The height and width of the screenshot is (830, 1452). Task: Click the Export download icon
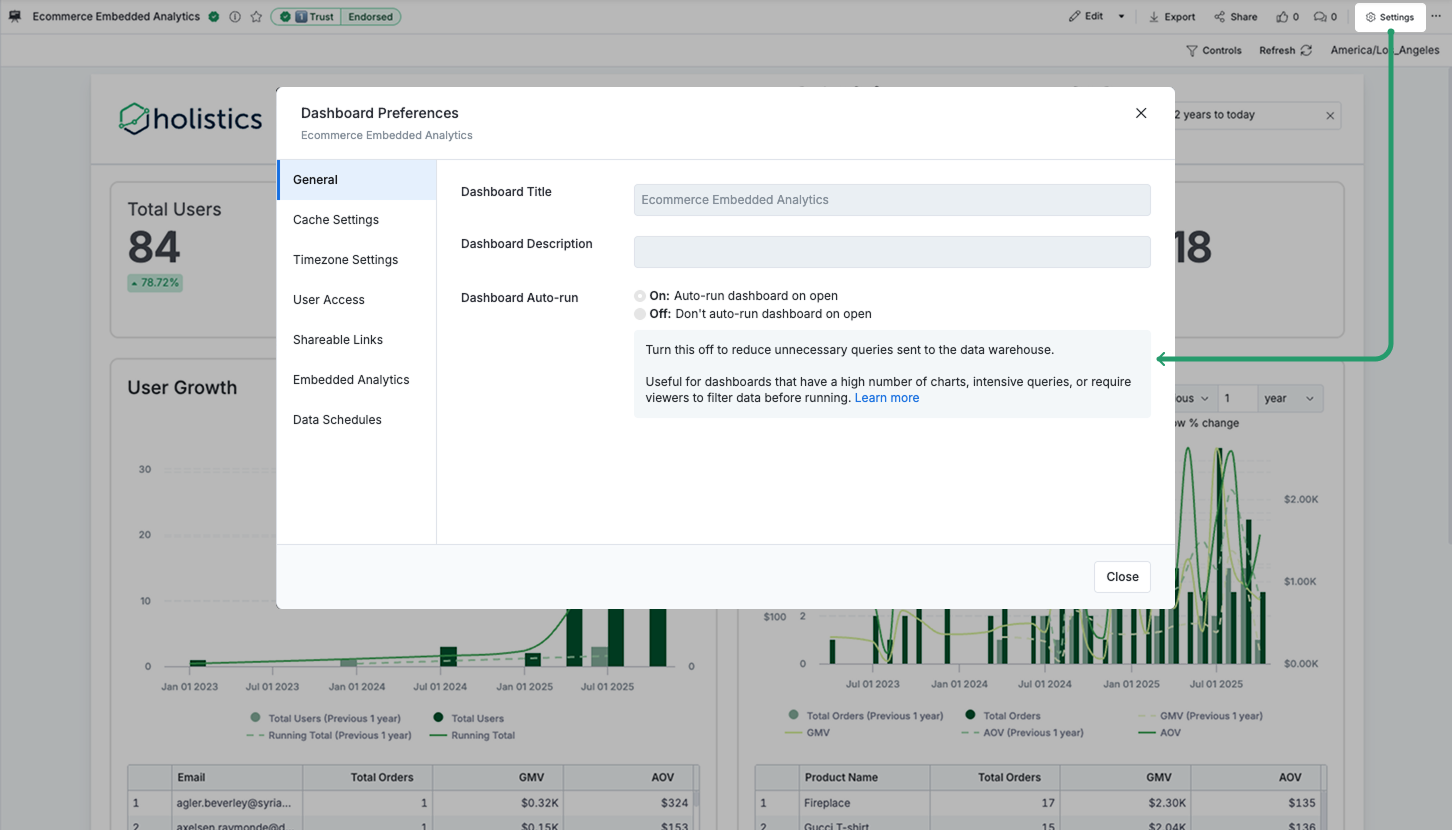[x=1153, y=17]
